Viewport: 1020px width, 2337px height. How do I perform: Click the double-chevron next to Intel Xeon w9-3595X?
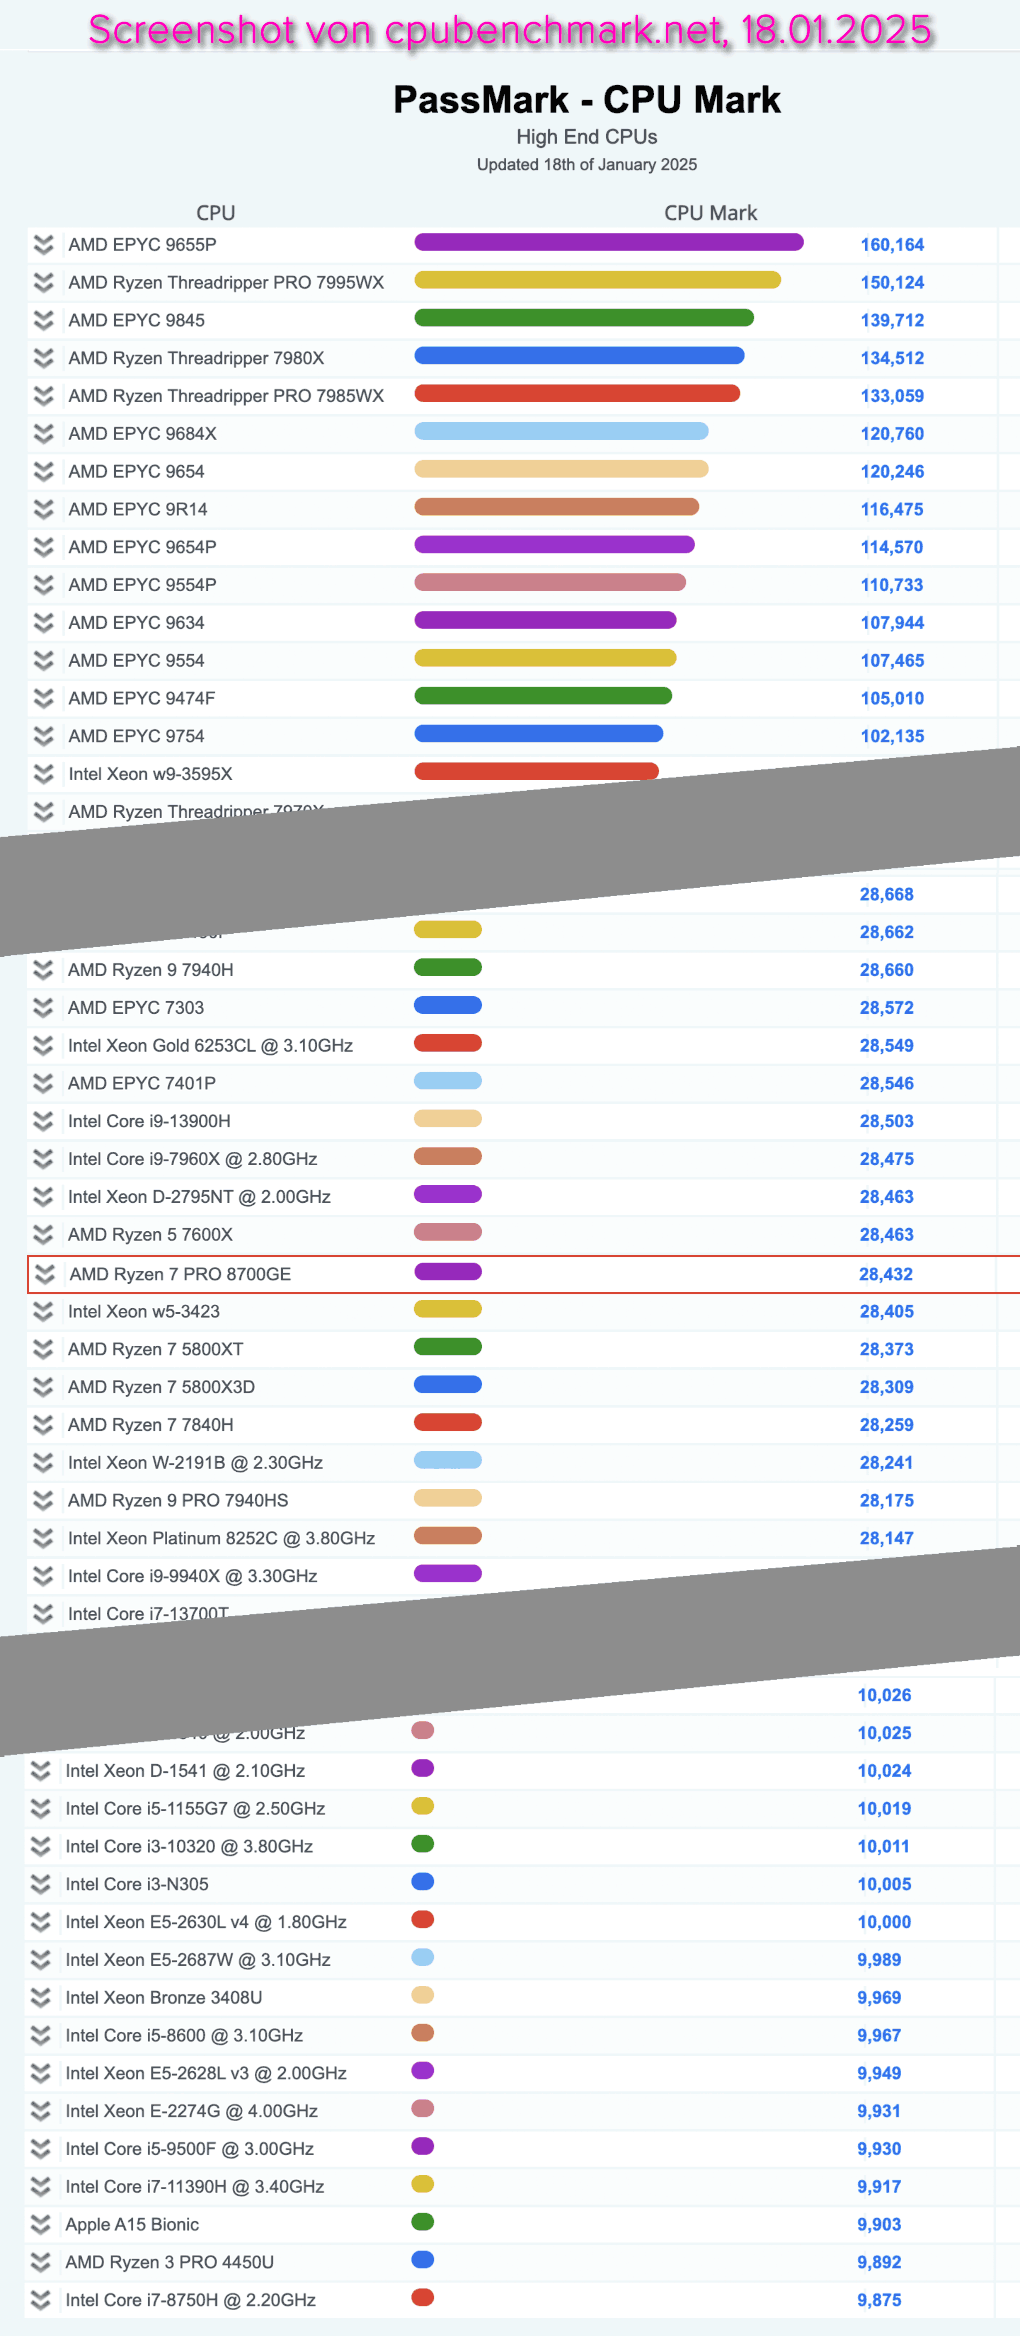coord(43,774)
